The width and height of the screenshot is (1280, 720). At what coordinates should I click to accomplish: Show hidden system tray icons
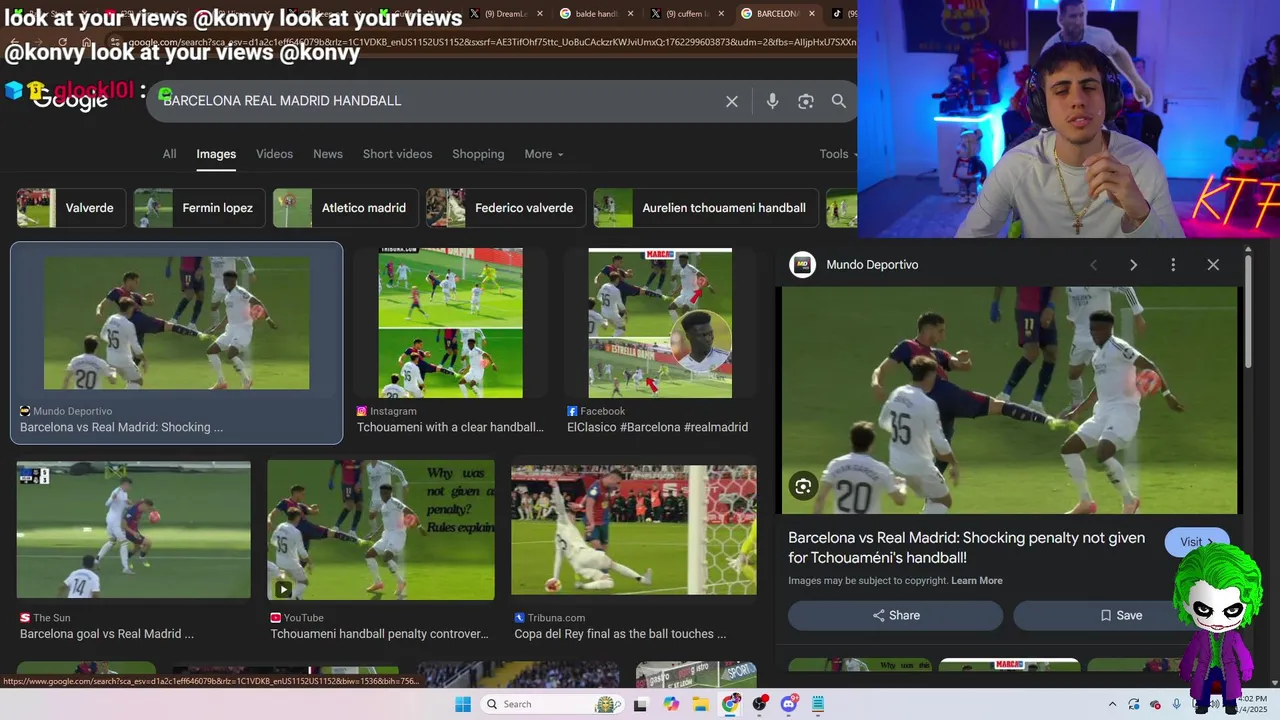1112,704
